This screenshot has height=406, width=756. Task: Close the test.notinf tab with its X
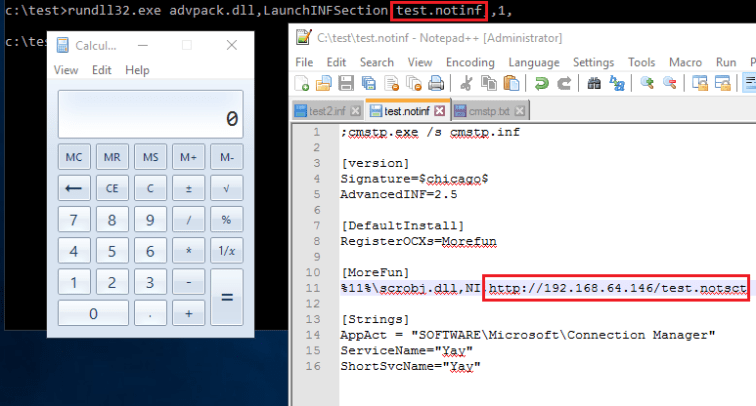click(439, 110)
